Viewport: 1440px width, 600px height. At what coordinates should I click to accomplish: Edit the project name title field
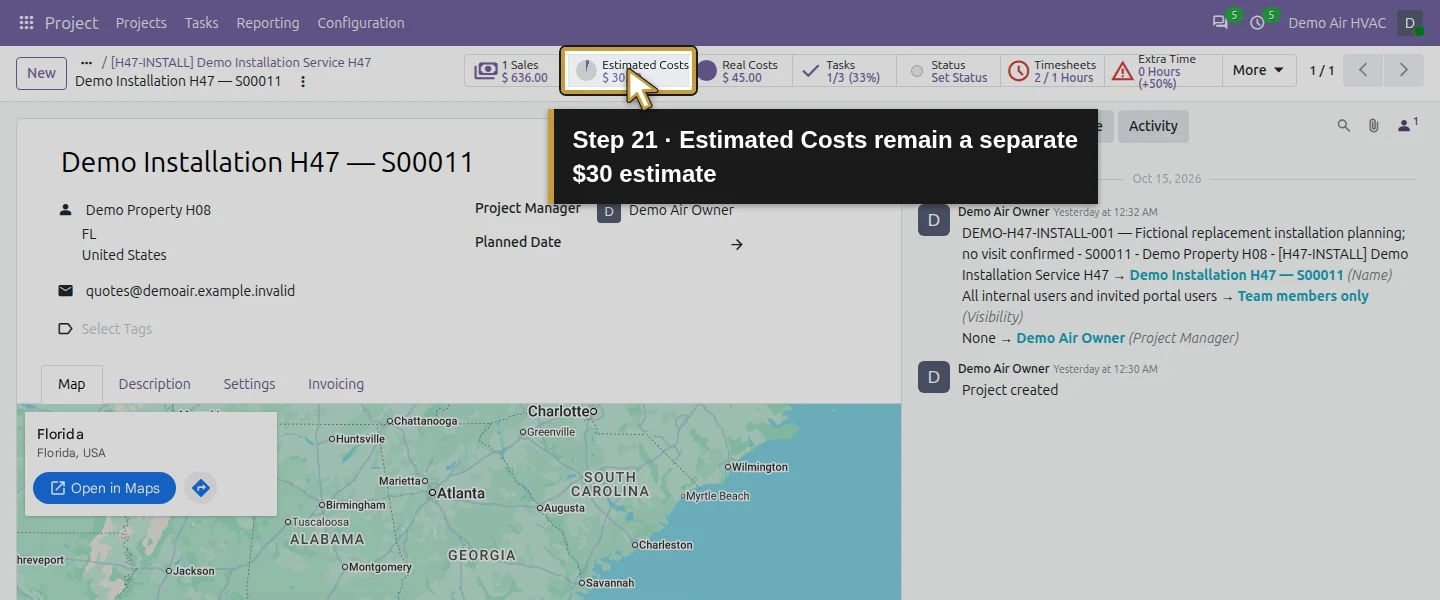coord(267,162)
